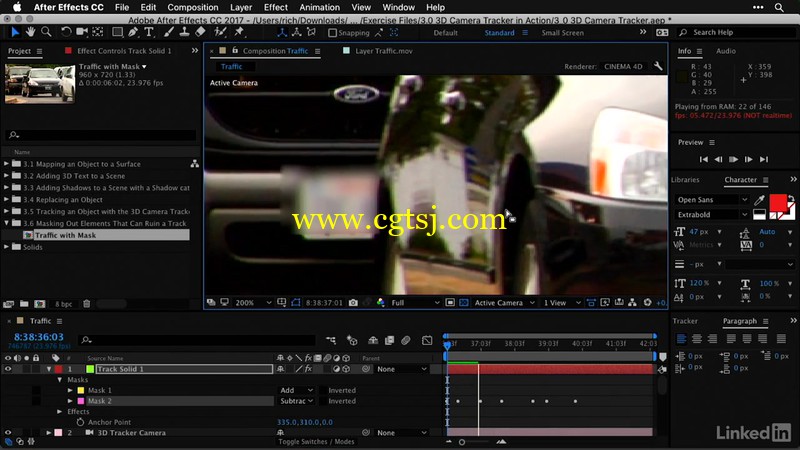Switch to the Layer Traffic.mov tab
800x450 pixels.
(384, 51)
